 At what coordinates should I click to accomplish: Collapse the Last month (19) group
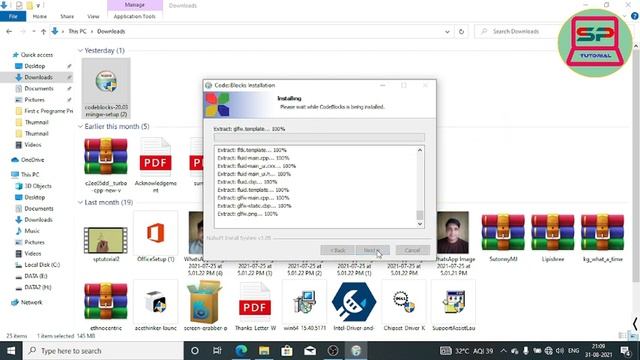click(x=80, y=202)
